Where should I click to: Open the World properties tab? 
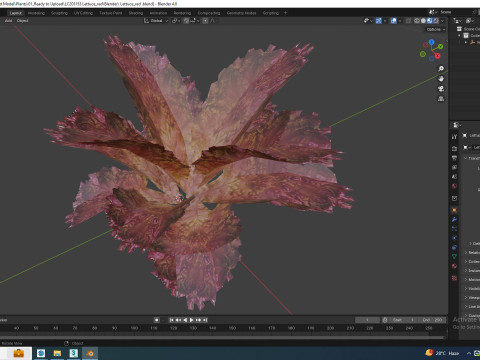tap(454, 186)
